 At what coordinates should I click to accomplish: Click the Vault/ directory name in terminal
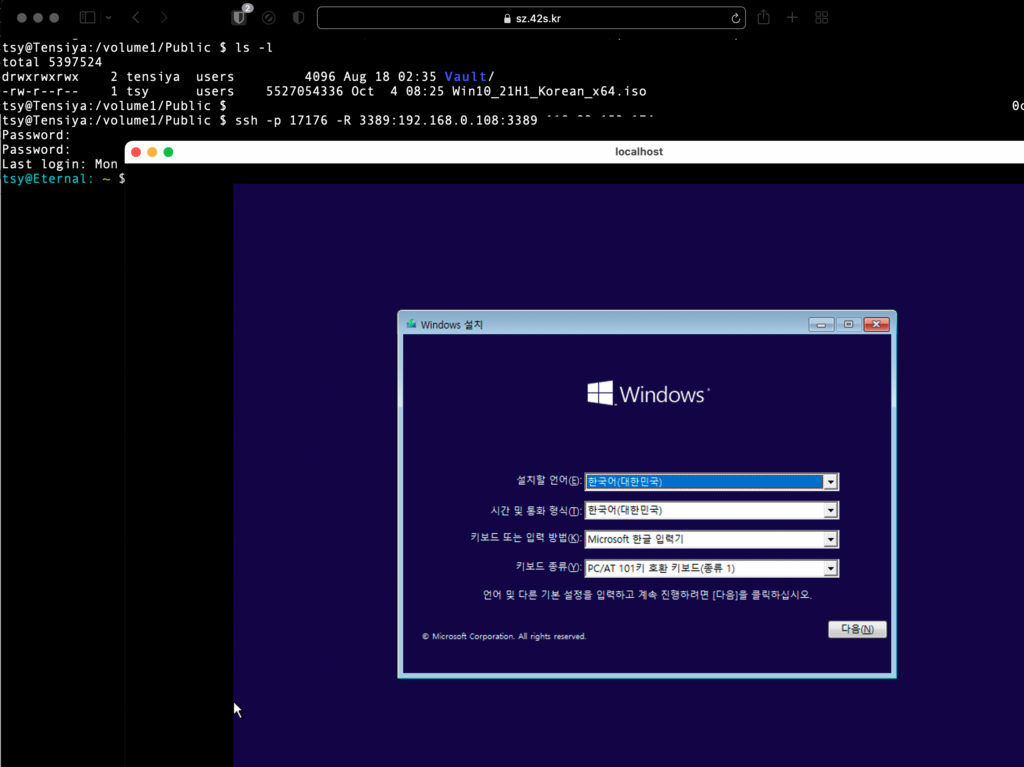(470, 76)
